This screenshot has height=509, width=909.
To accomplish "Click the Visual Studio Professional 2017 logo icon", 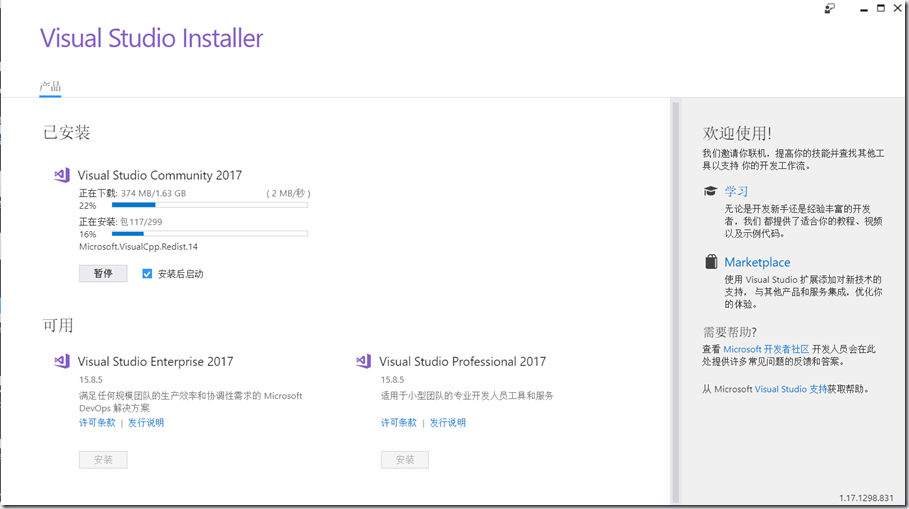I will click(x=363, y=361).
